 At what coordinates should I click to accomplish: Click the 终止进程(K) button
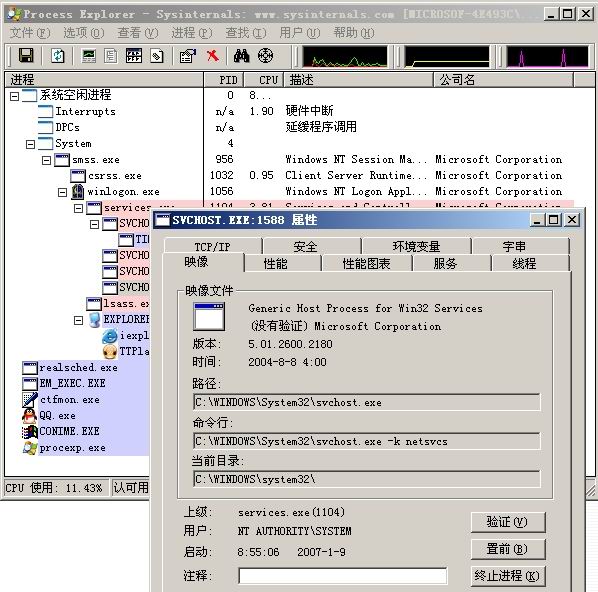point(508,576)
